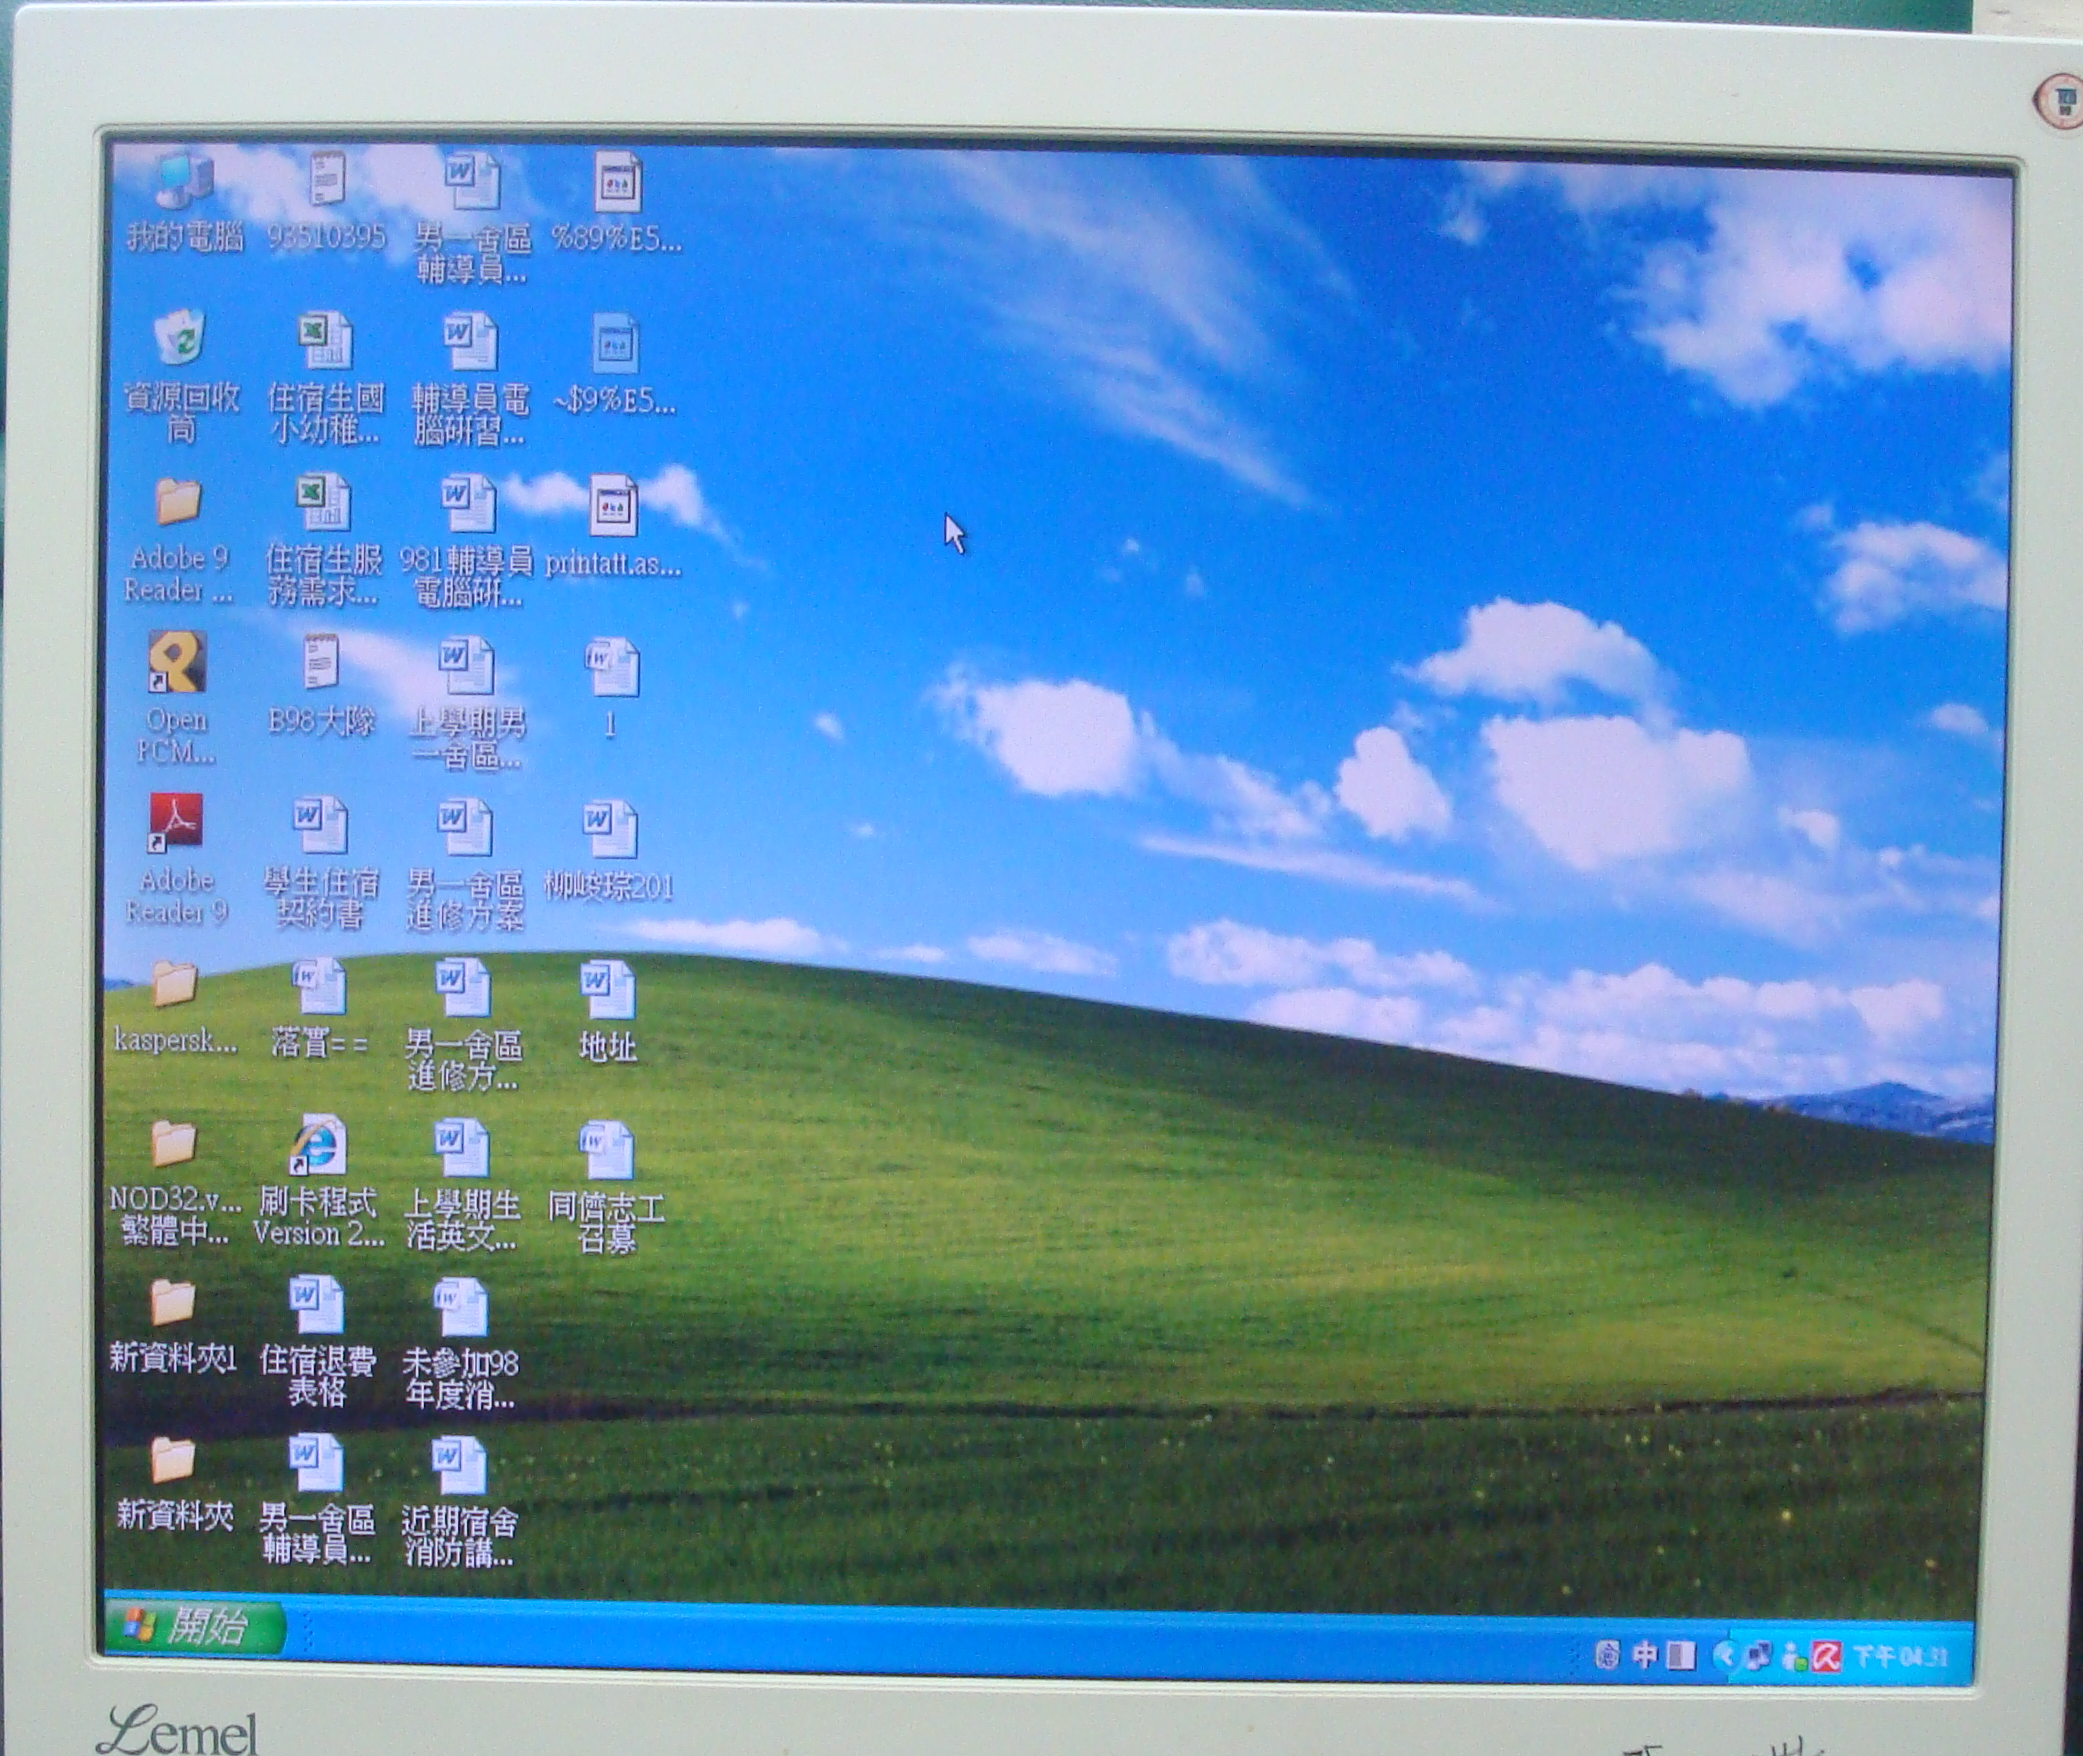Select the printatt.as... file icon
The image size is (2083, 1756).
click(x=612, y=508)
